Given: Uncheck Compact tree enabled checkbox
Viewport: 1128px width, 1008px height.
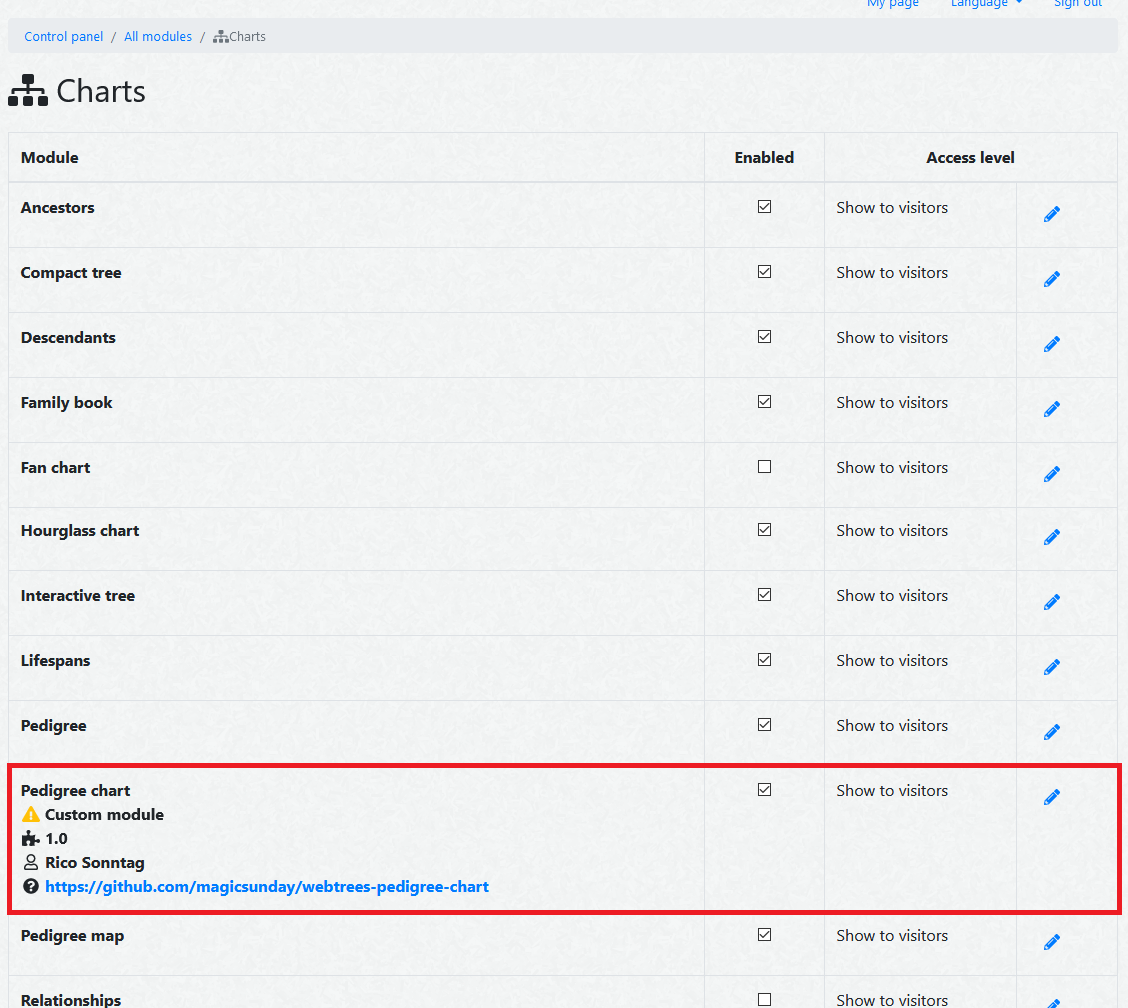Looking at the screenshot, I should [x=765, y=271].
